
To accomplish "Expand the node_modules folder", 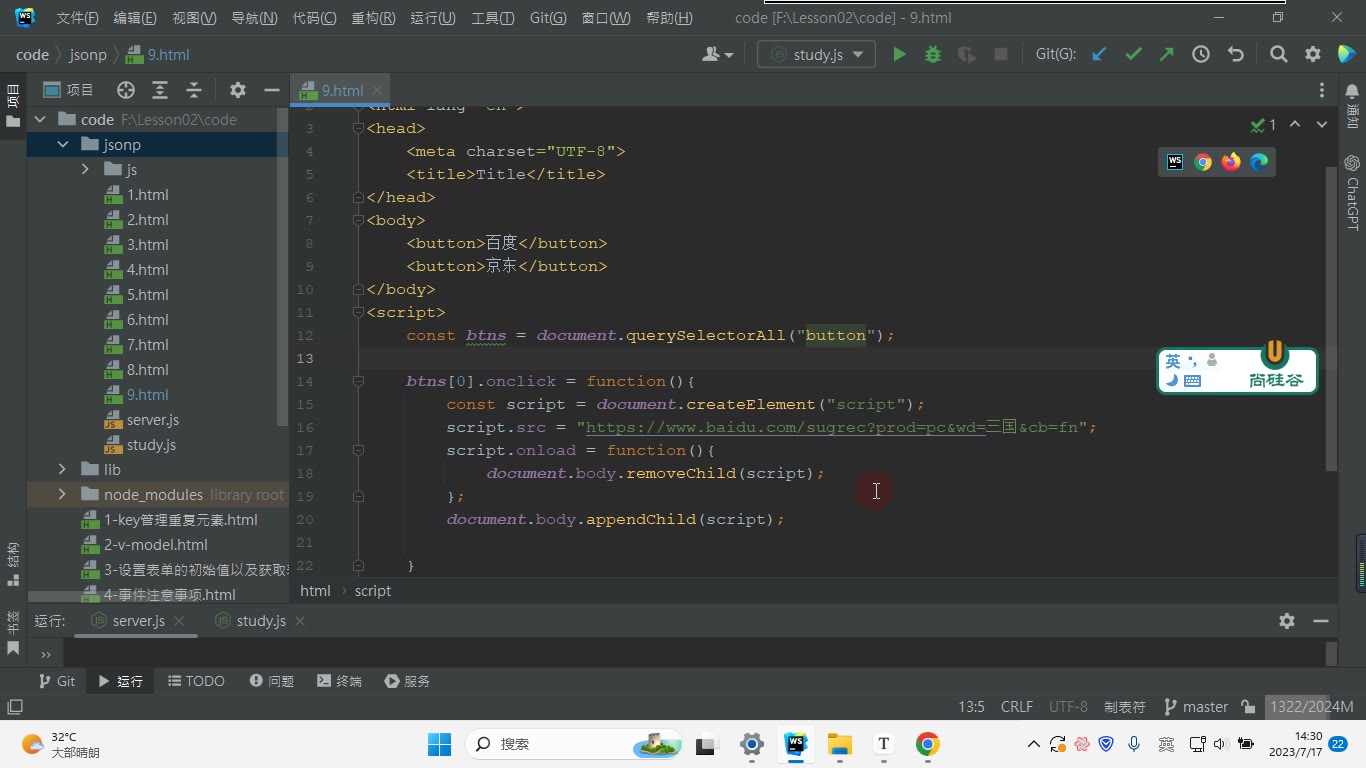I will (x=63, y=495).
